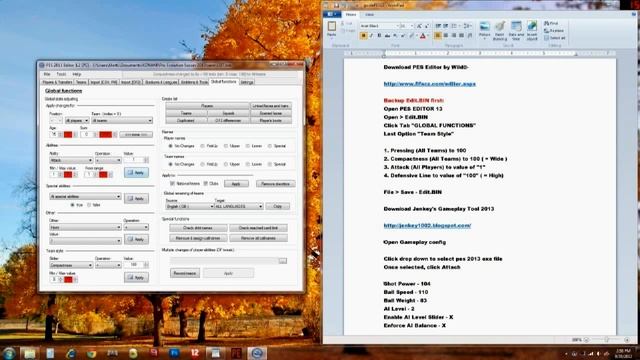This screenshot has width=640, height=360.
Task: Click the 'Remove diacritics' button
Action: (276, 184)
